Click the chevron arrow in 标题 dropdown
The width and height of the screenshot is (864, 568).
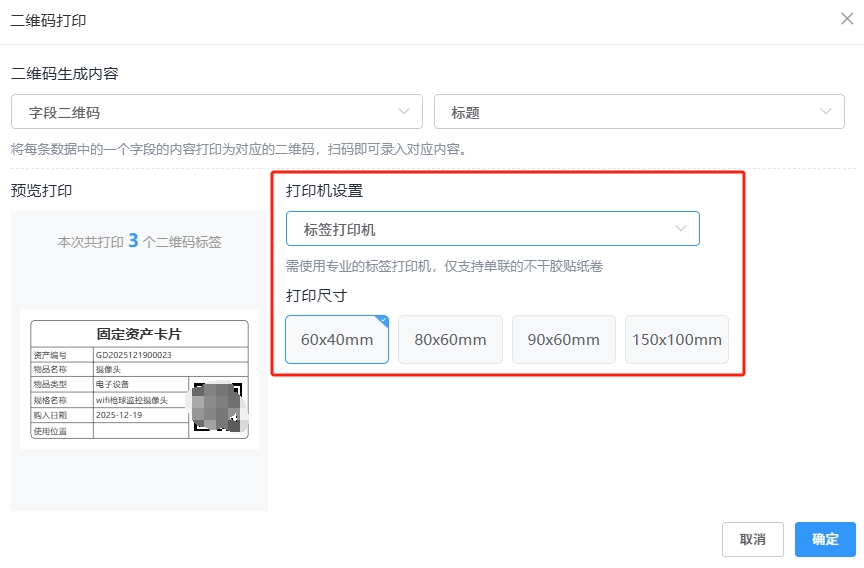pos(825,112)
